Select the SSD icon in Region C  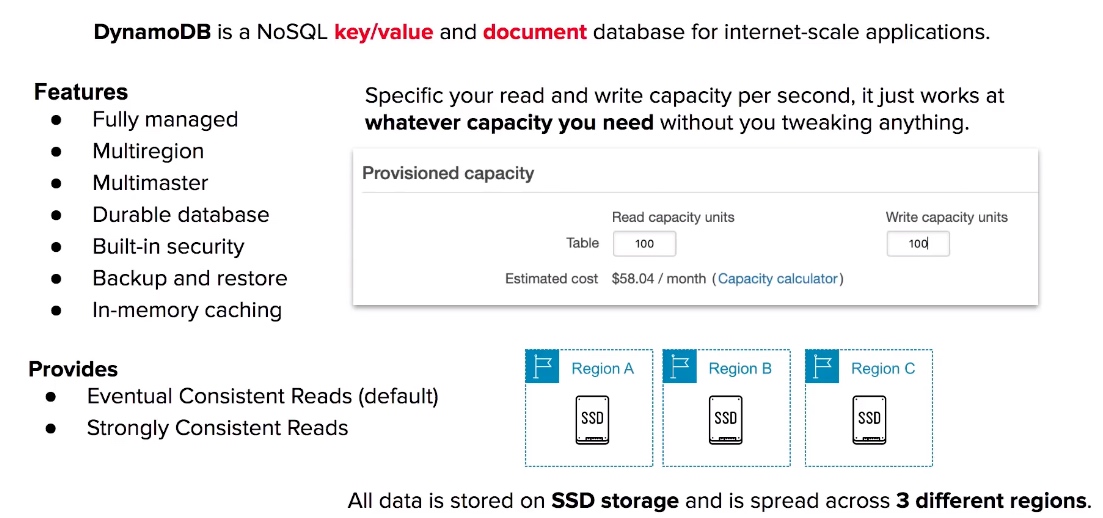[x=869, y=419]
